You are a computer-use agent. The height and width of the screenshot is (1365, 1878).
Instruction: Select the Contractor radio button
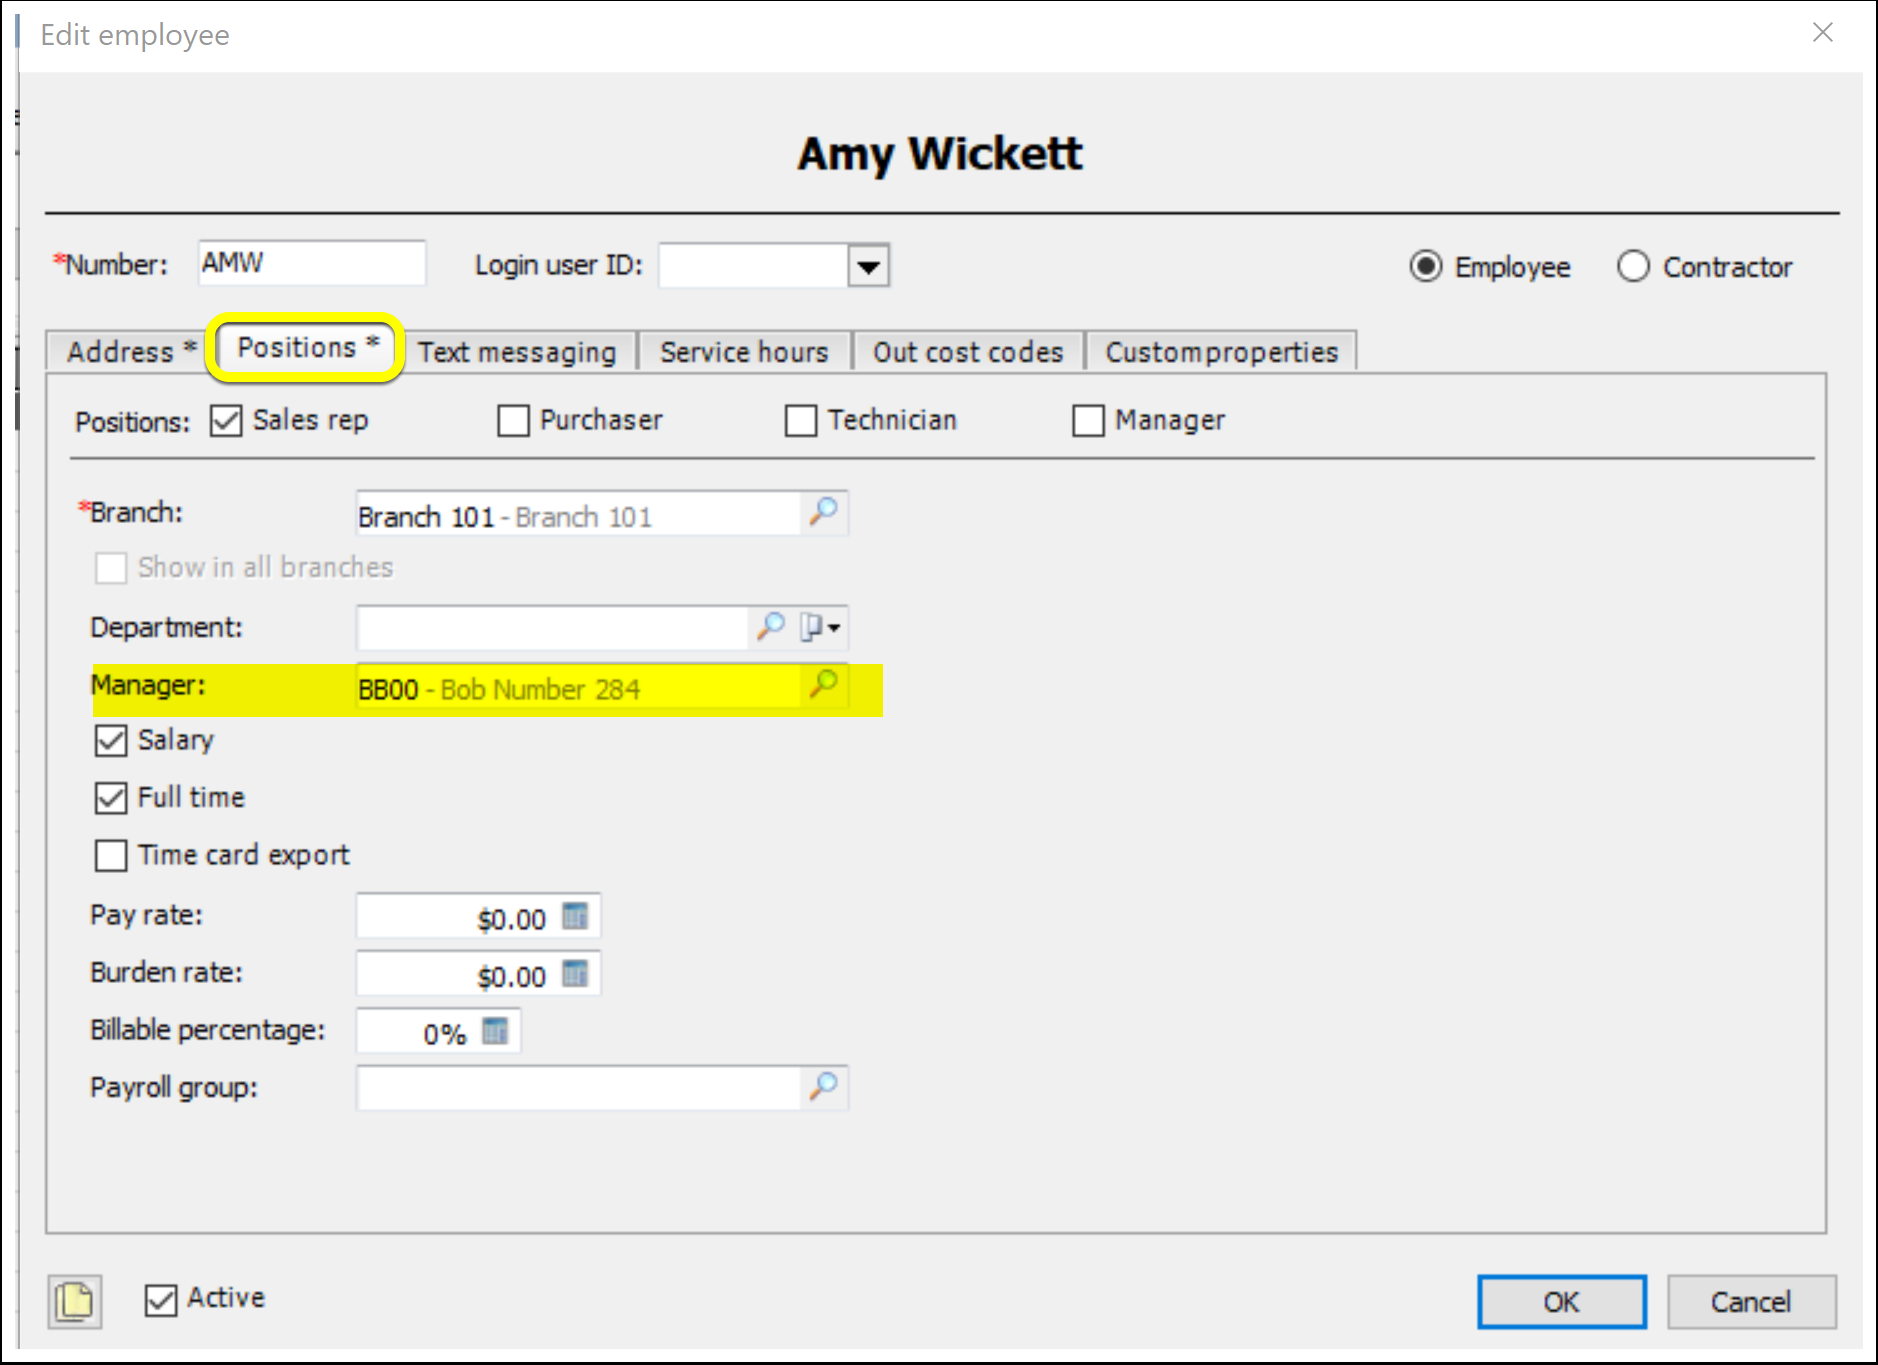[x=1632, y=267]
